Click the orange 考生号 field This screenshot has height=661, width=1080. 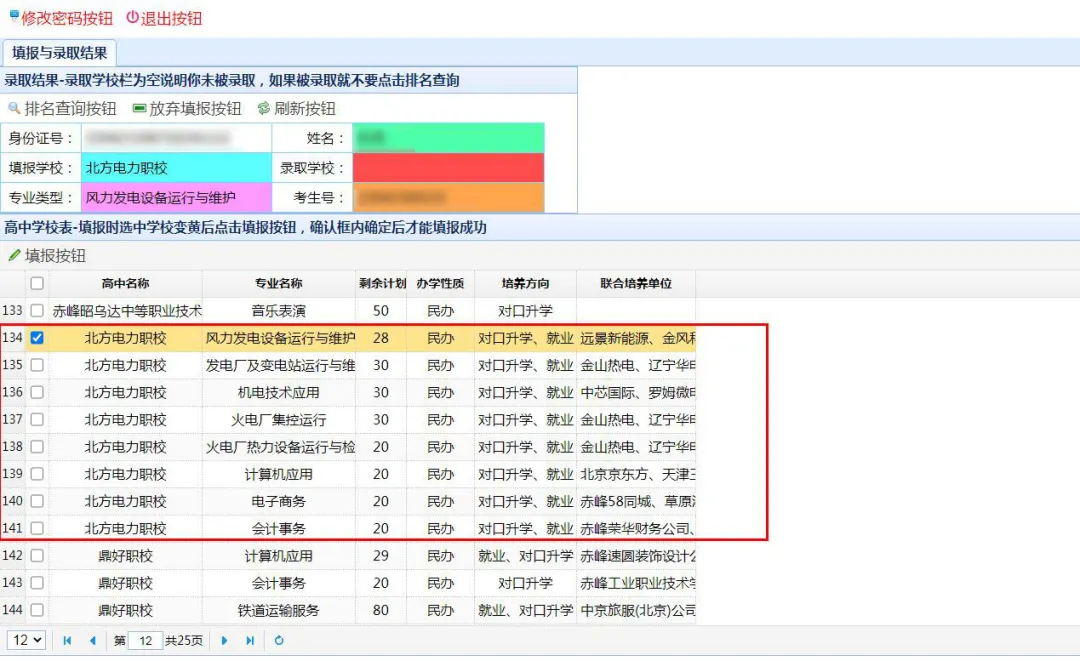[448, 198]
